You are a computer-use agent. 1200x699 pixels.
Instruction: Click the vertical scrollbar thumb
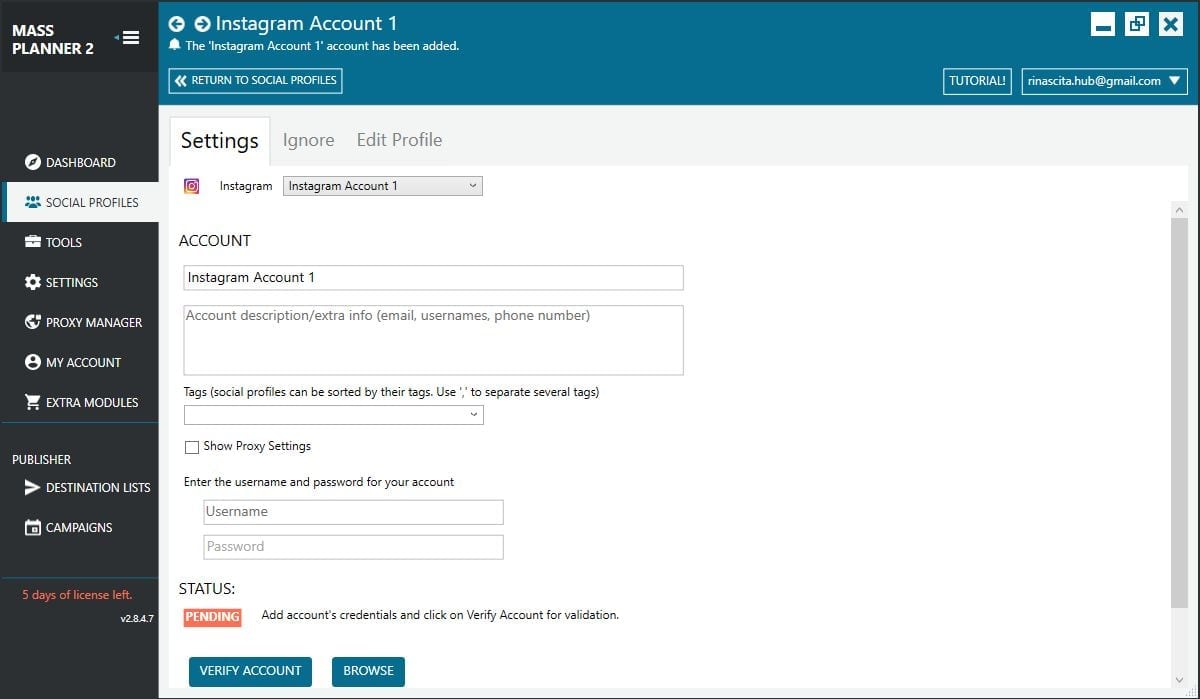(1180, 412)
